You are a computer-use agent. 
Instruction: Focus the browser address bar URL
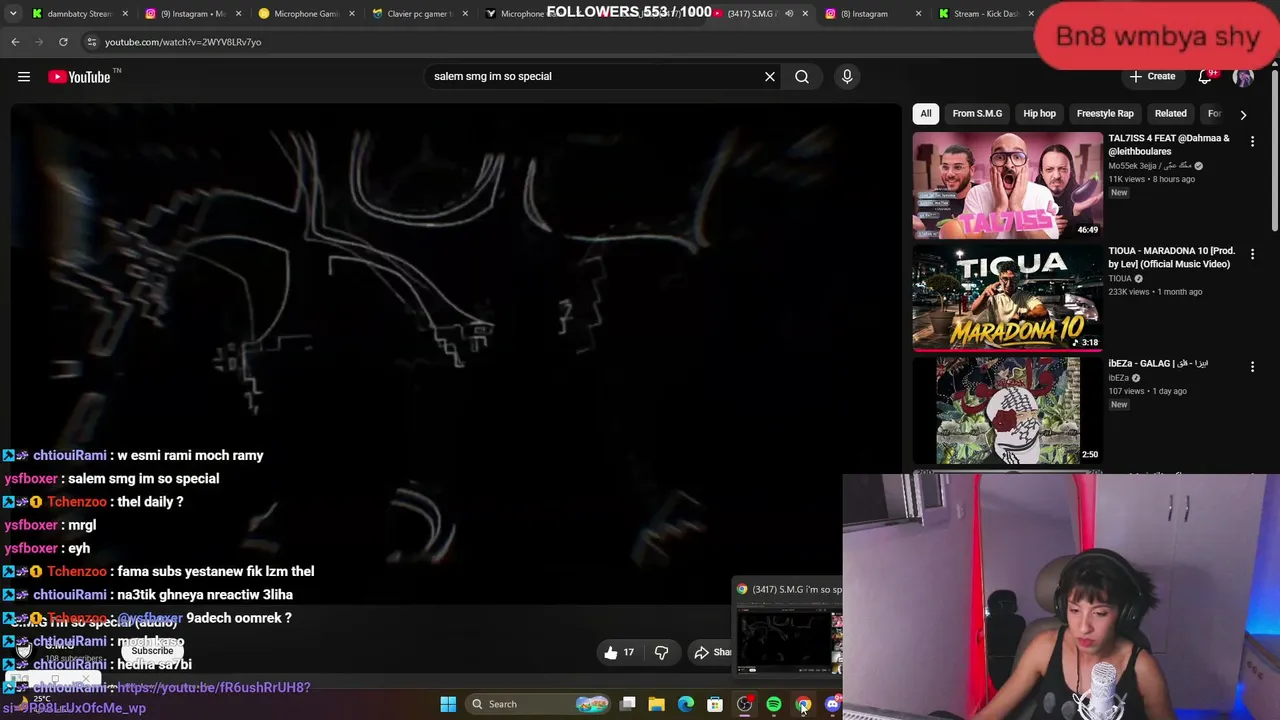coord(183,42)
